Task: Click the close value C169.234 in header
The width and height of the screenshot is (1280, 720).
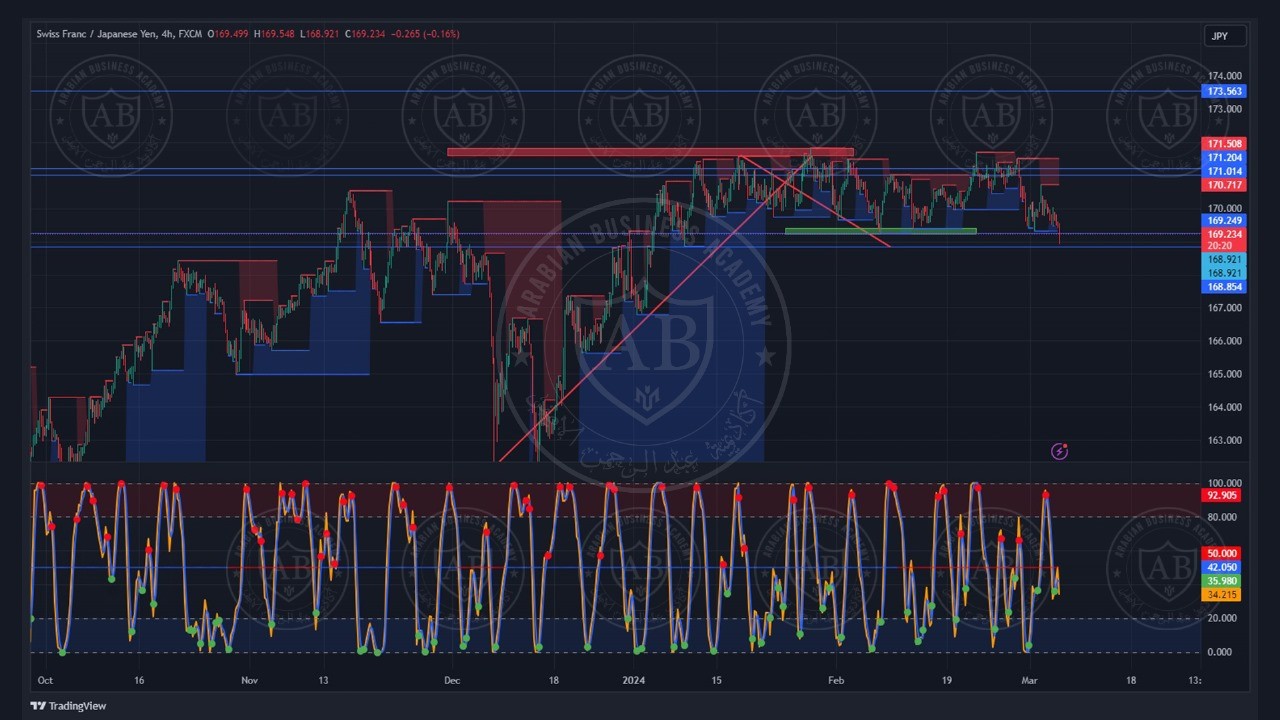Action: click(x=366, y=34)
